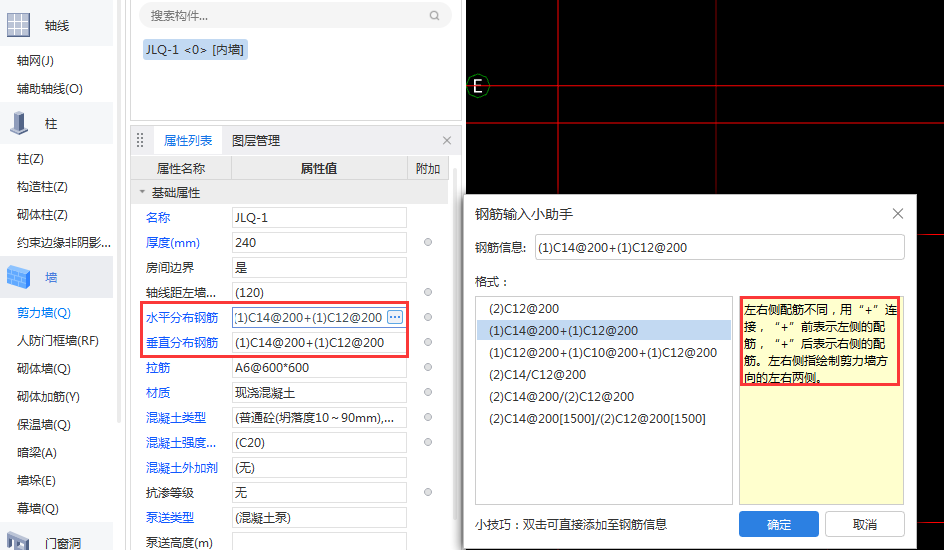
Task: Click the 搜索构件 search field
Action: 295,16
